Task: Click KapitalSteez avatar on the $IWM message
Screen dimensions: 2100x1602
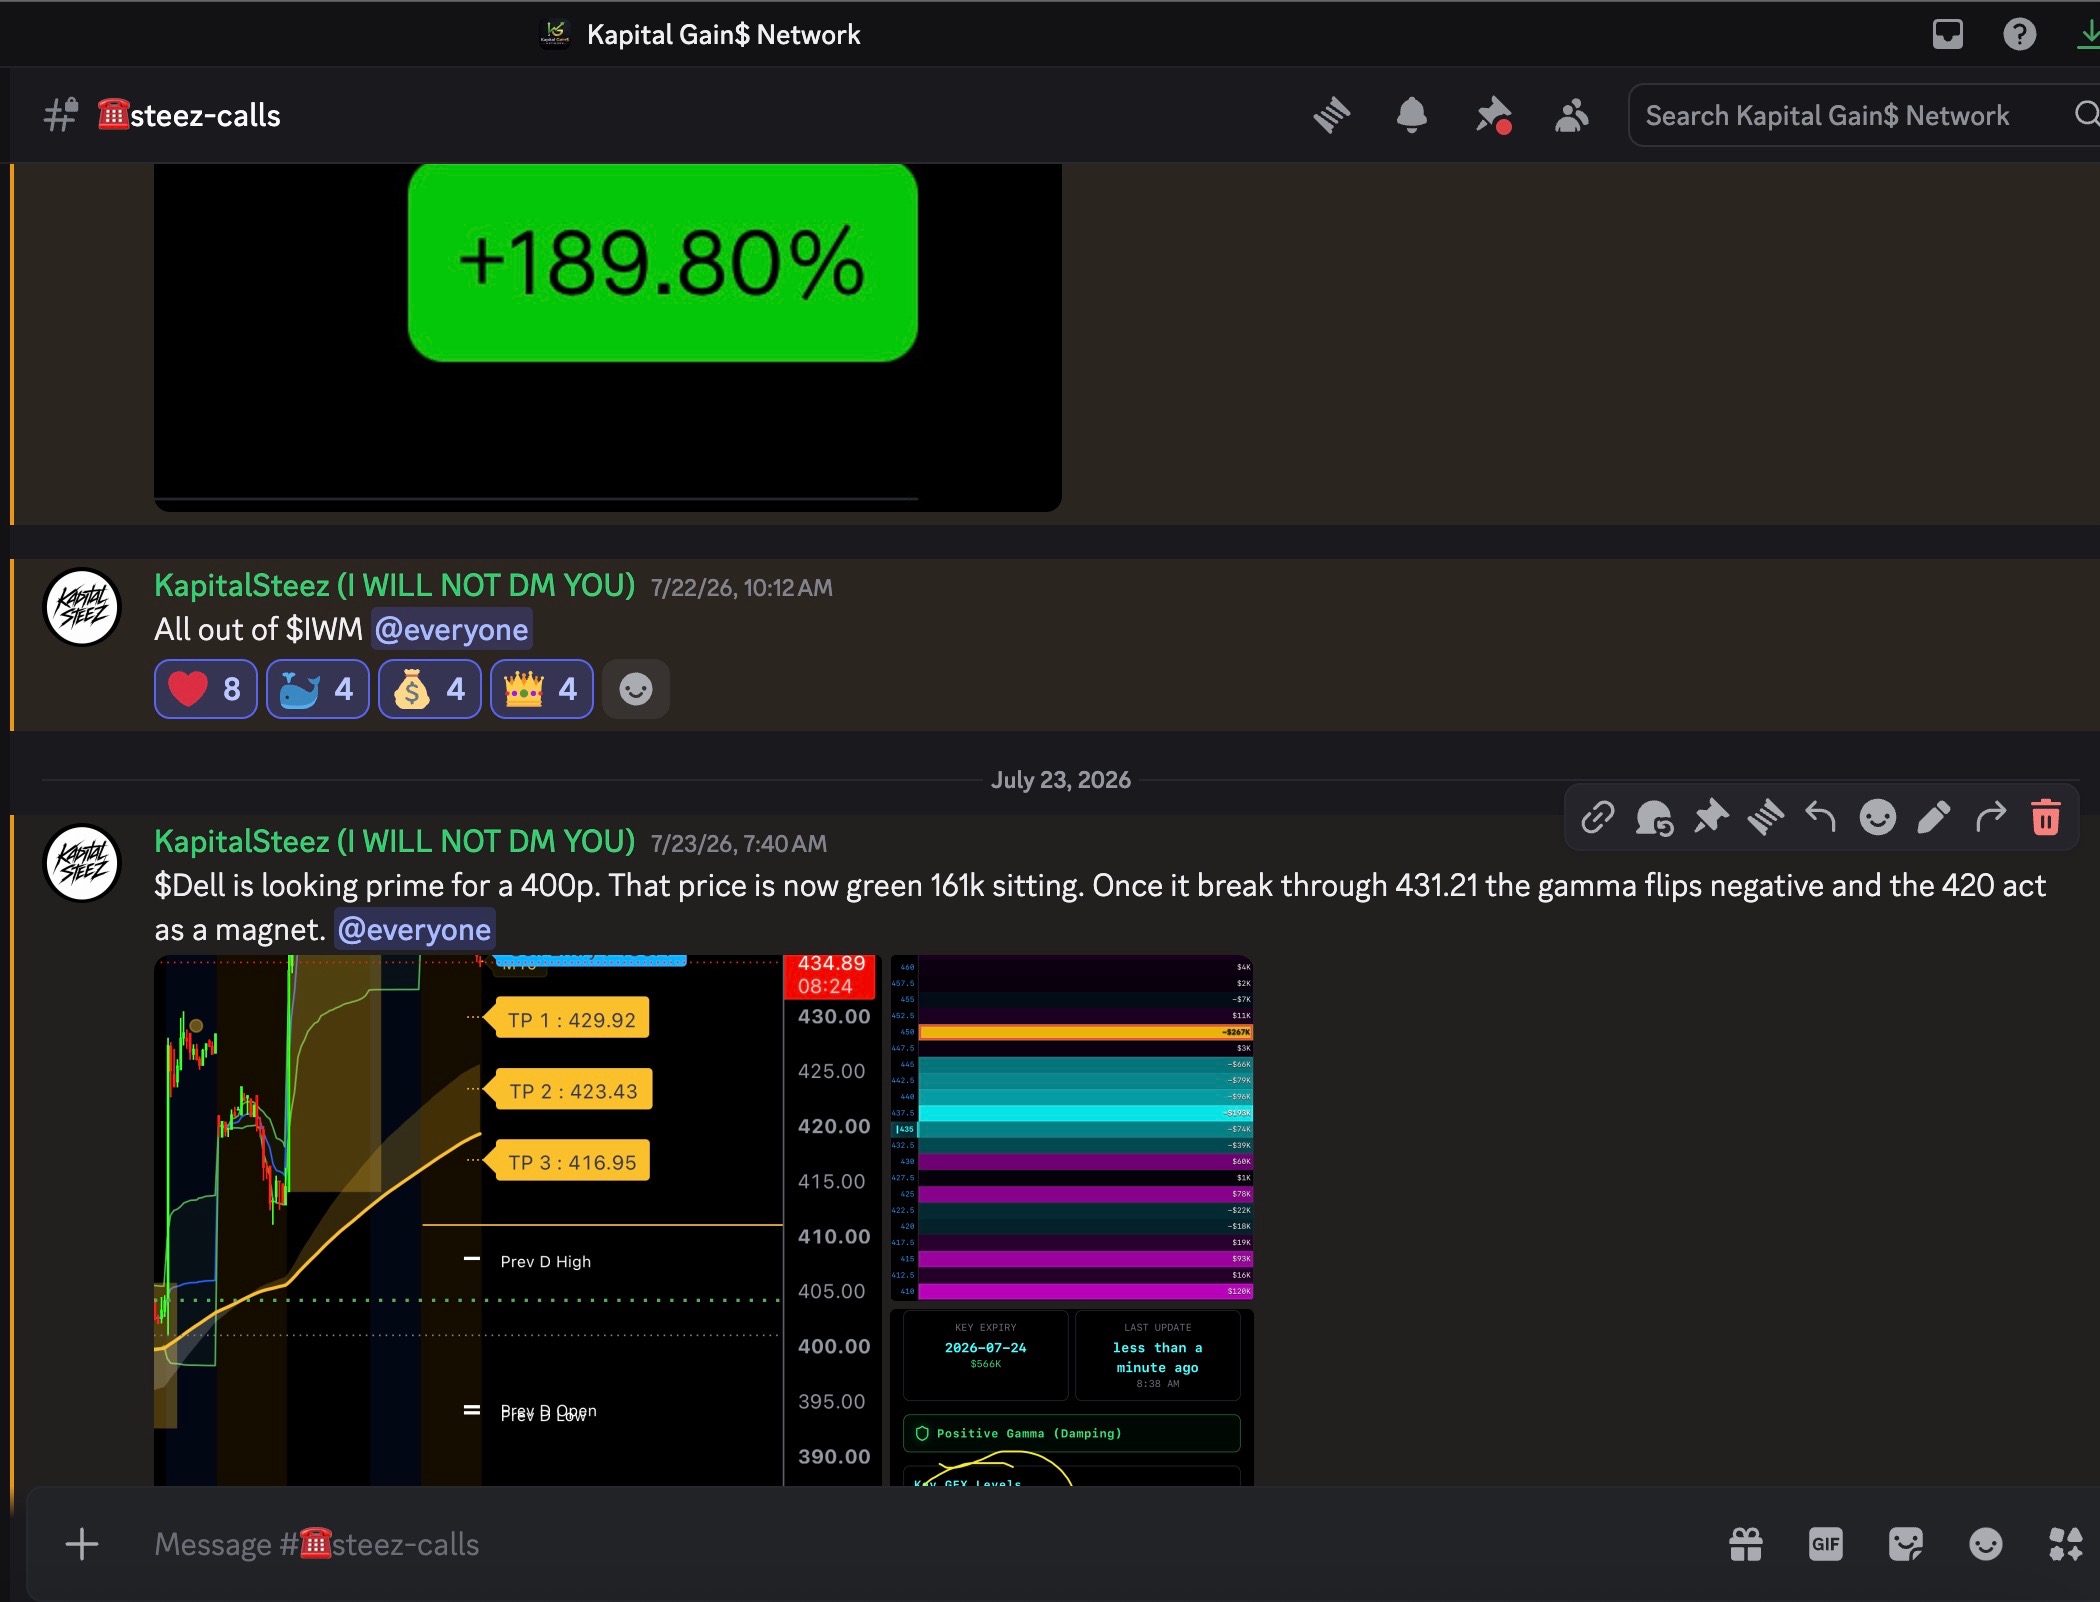Action: [x=83, y=607]
